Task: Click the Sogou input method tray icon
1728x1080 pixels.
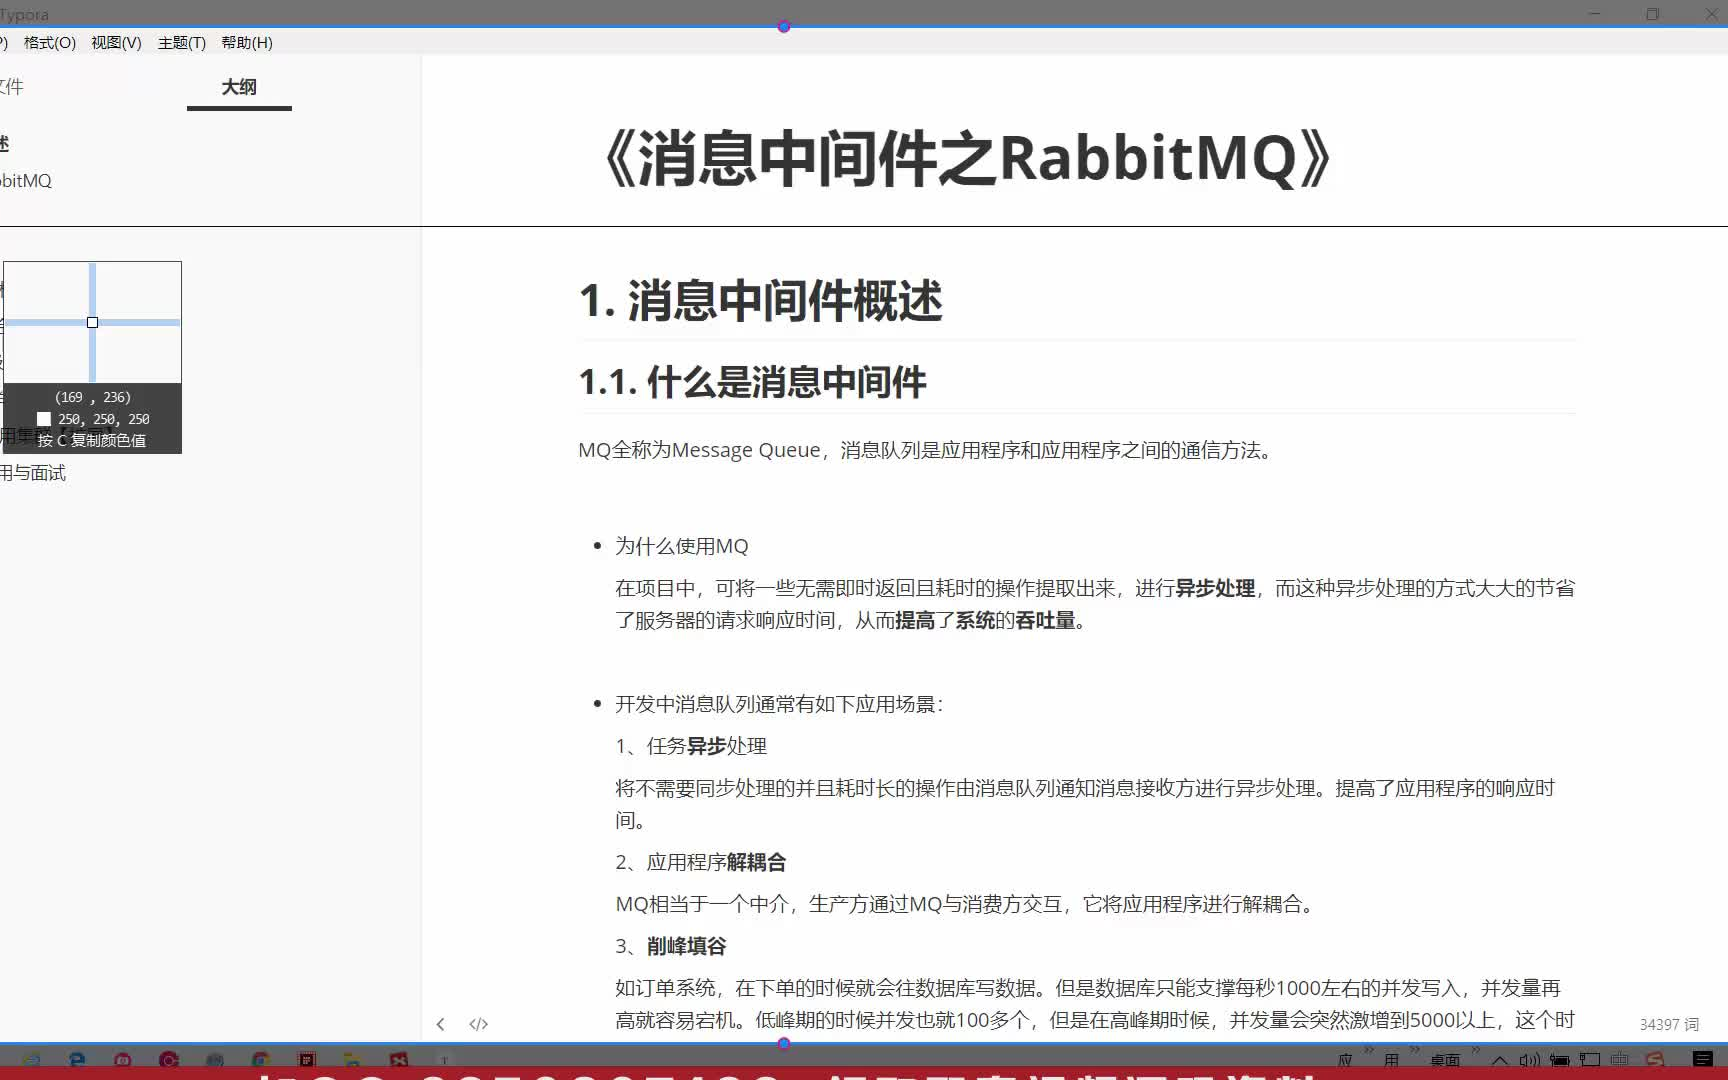Action: click(x=1655, y=1060)
